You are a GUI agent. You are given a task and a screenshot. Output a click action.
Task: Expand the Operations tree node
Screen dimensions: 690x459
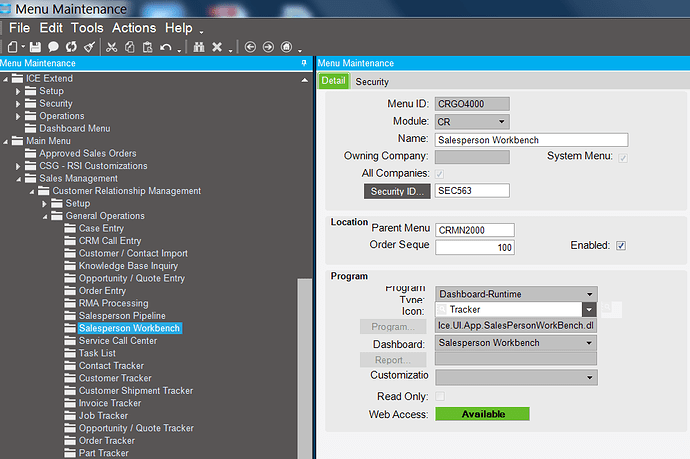coord(18,117)
